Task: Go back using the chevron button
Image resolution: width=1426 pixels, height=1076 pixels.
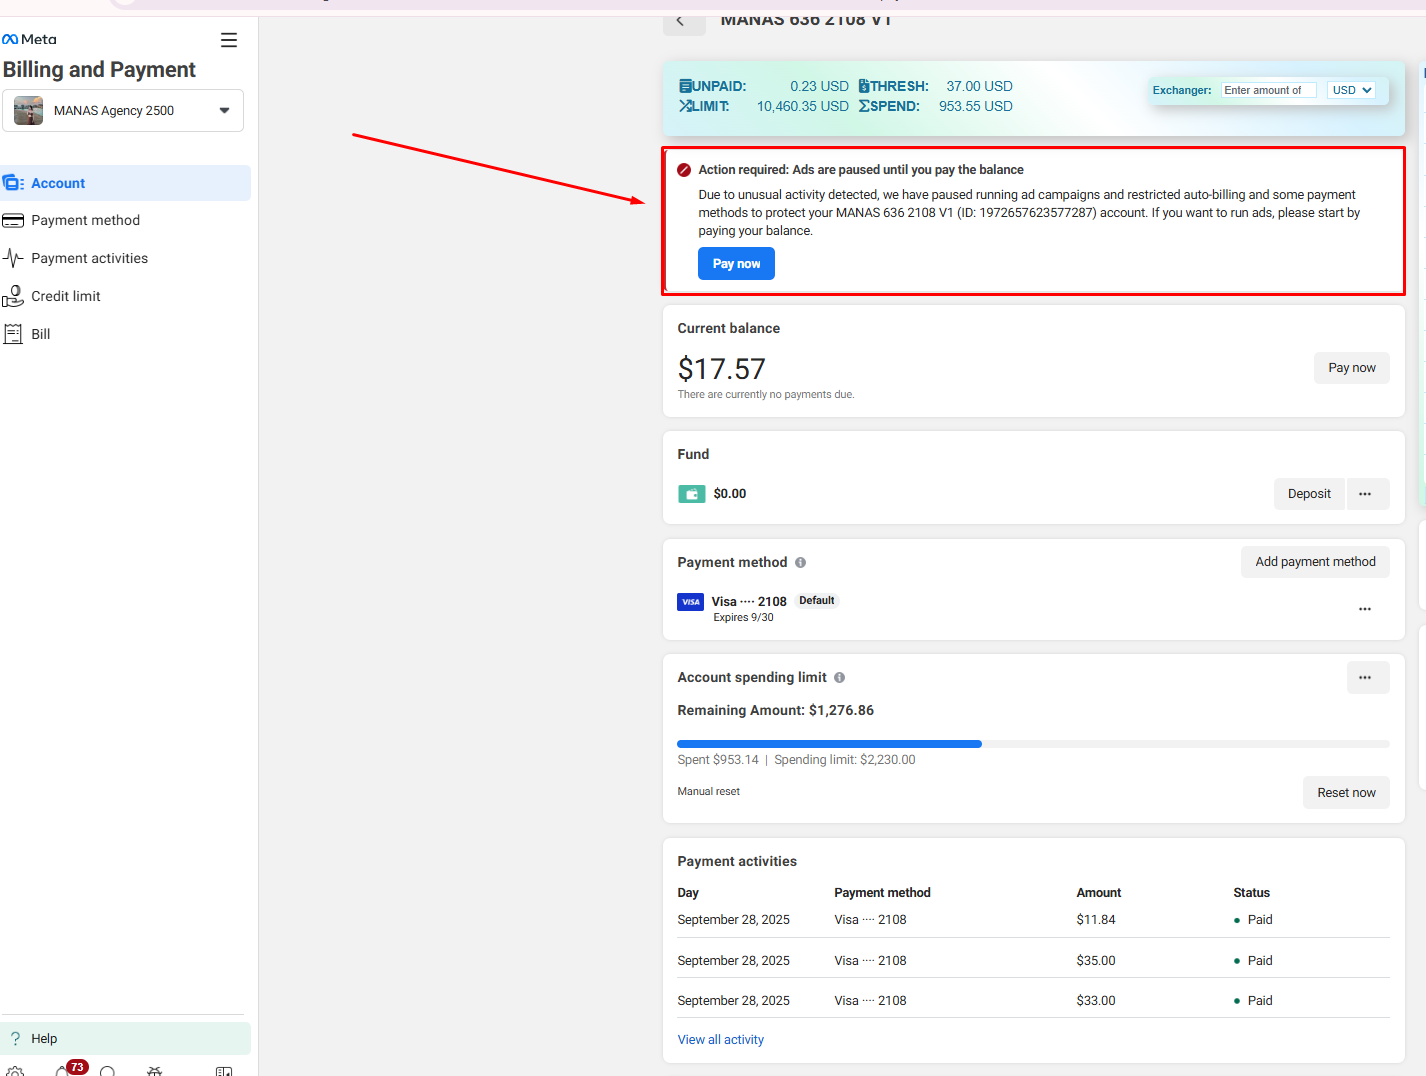Action: [x=684, y=21]
